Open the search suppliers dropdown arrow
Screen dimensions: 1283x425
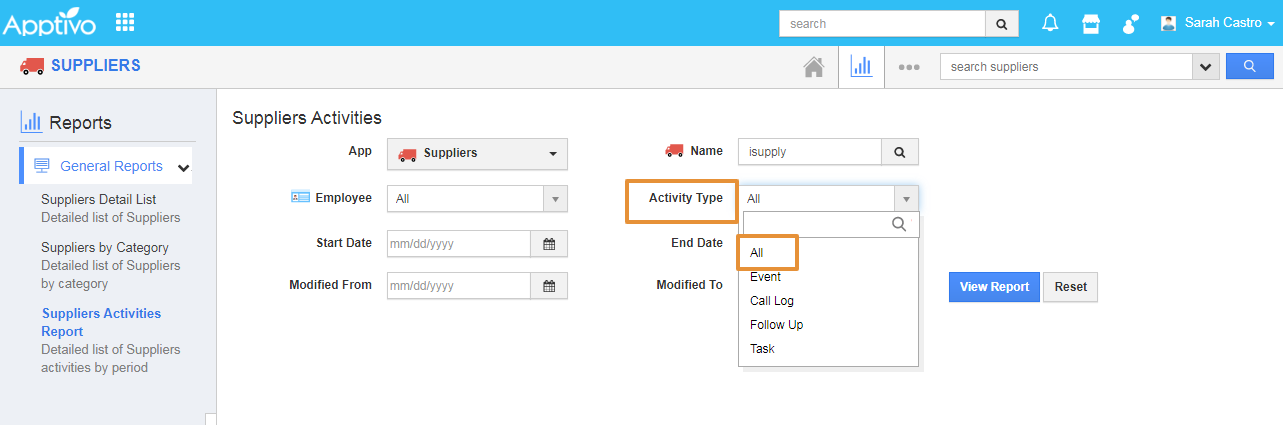pos(1205,67)
